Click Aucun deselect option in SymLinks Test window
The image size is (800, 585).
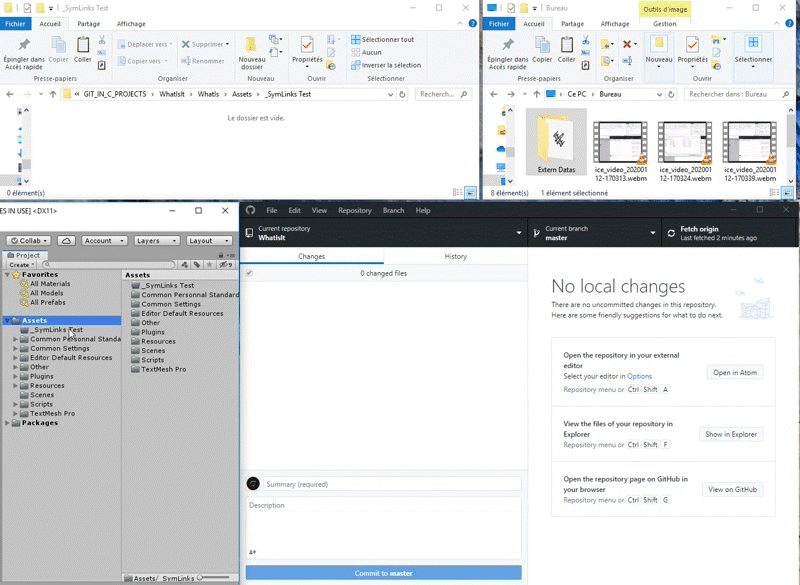pos(366,52)
